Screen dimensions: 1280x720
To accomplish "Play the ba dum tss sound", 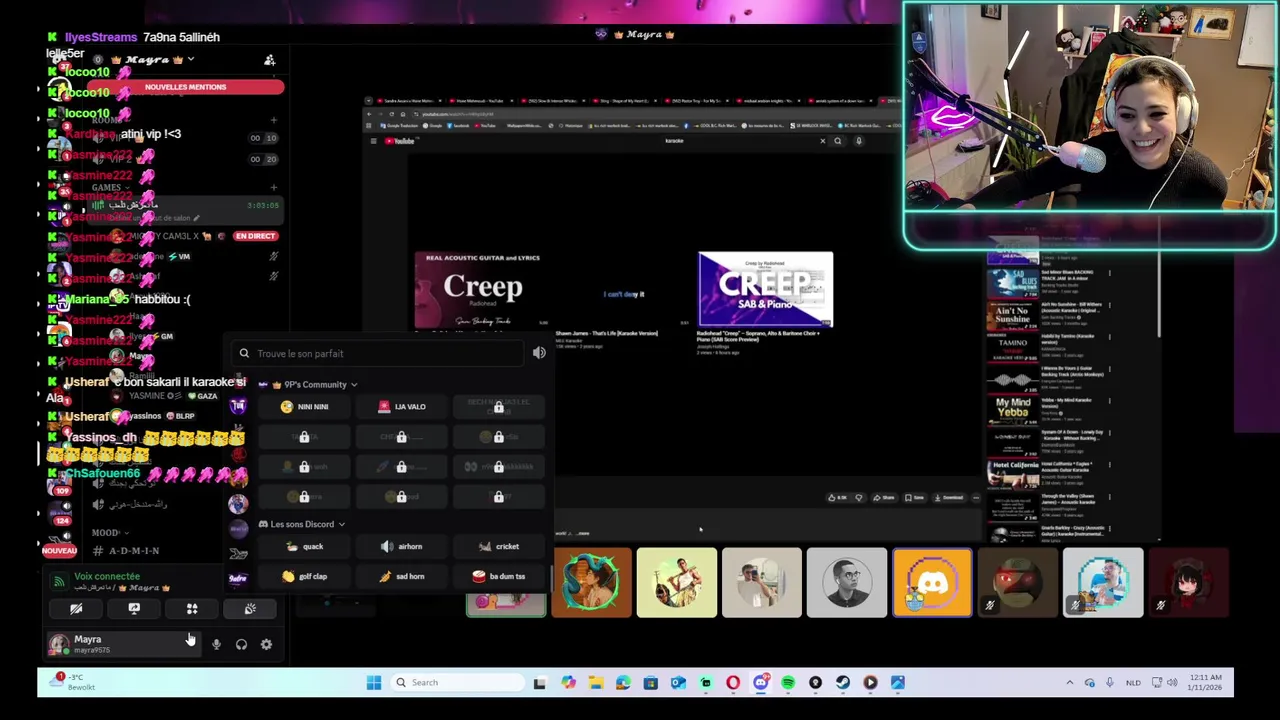I will coord(498,577).
